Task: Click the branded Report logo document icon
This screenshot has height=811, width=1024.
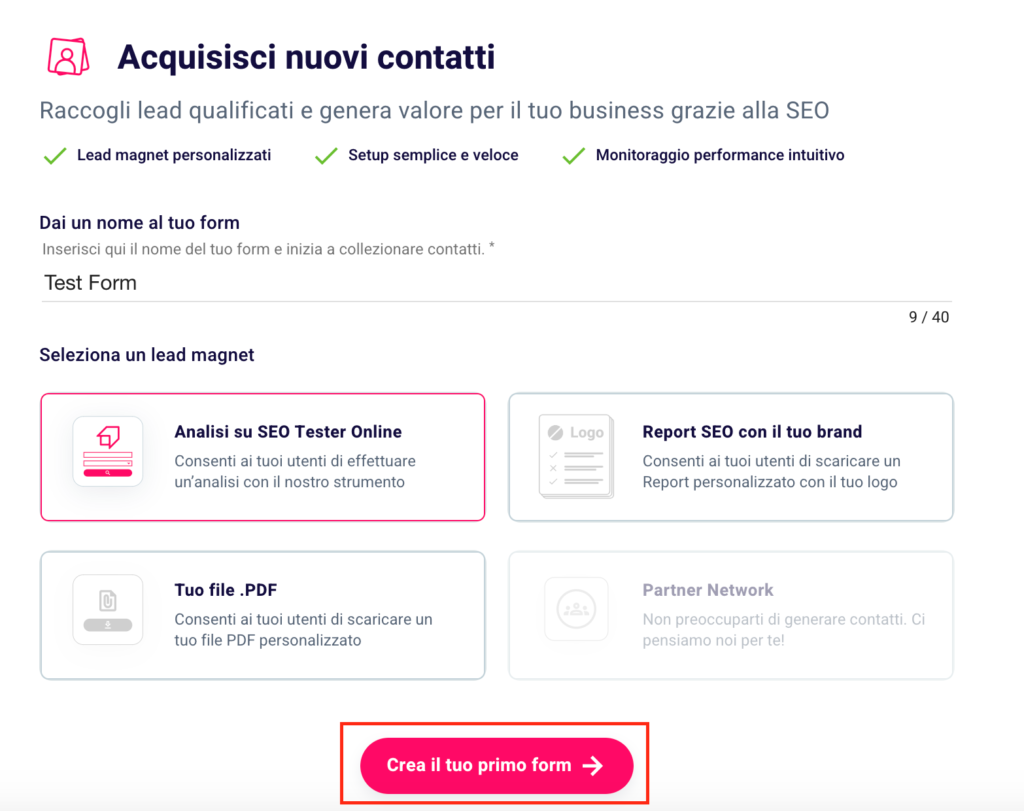Action: click(577, 456)
